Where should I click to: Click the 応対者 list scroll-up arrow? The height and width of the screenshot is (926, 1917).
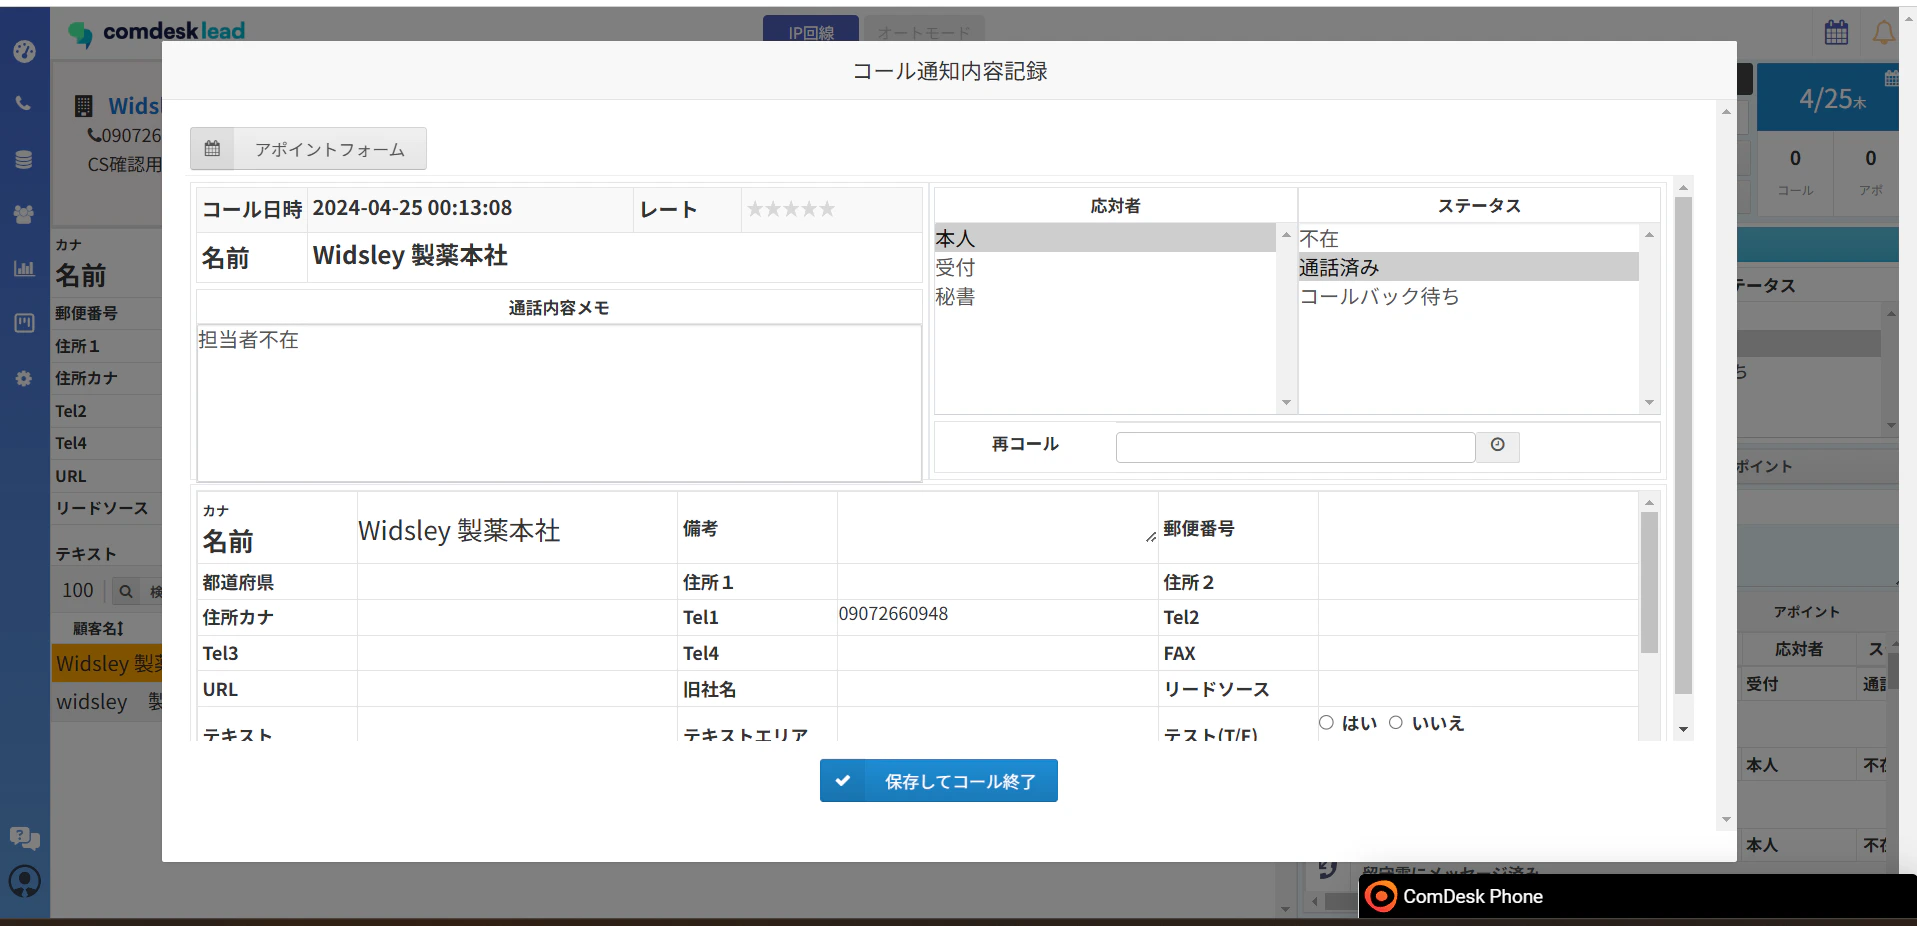[x=1286, y=235]
